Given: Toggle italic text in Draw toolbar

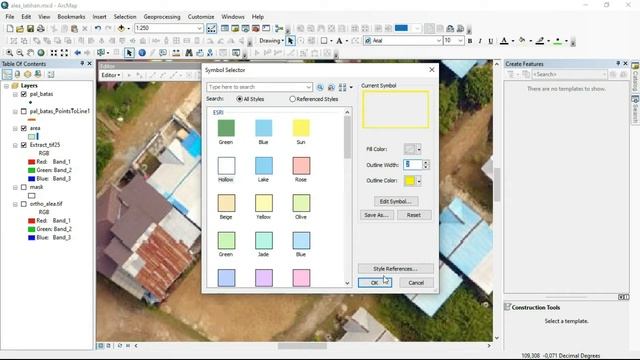Looking at the screenshot, I should click(480, 41).
